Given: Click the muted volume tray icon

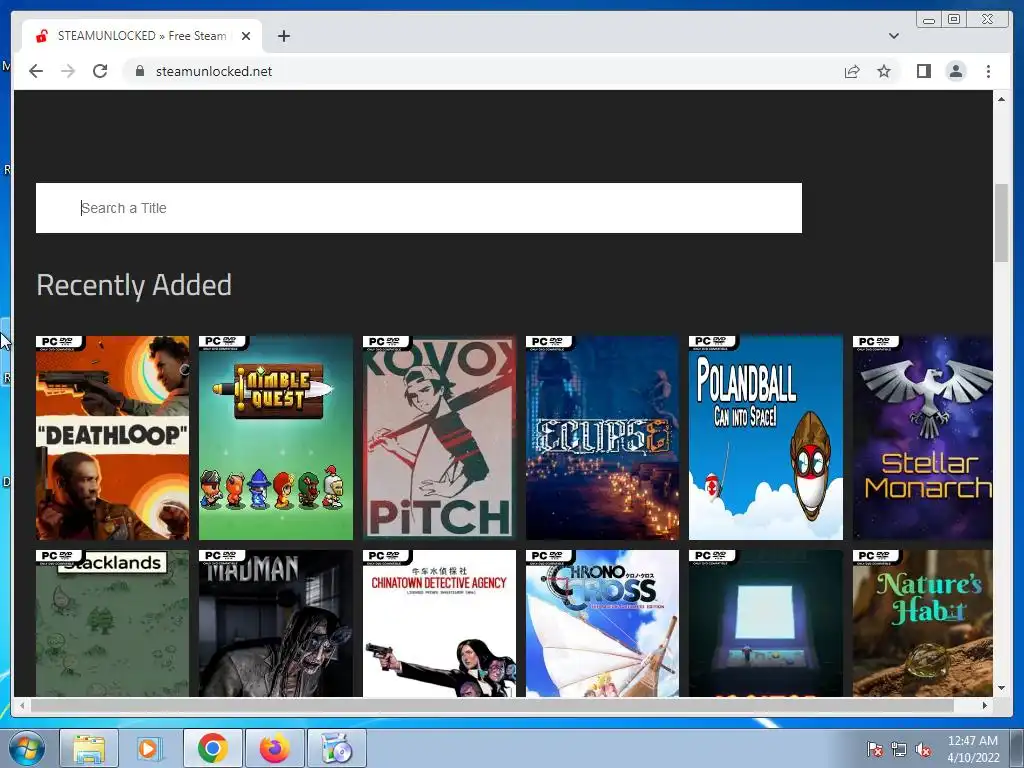Looking at the screenshot, I should [x=923, y=749].
